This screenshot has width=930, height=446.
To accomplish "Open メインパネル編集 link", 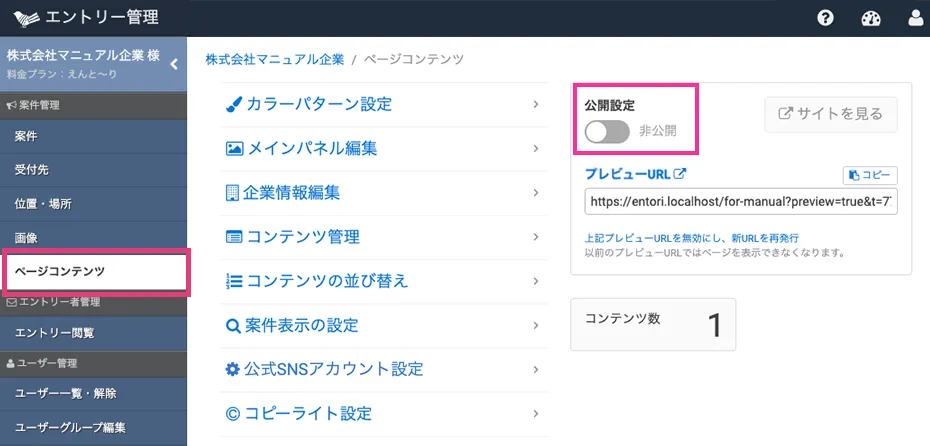I will 312,148.
